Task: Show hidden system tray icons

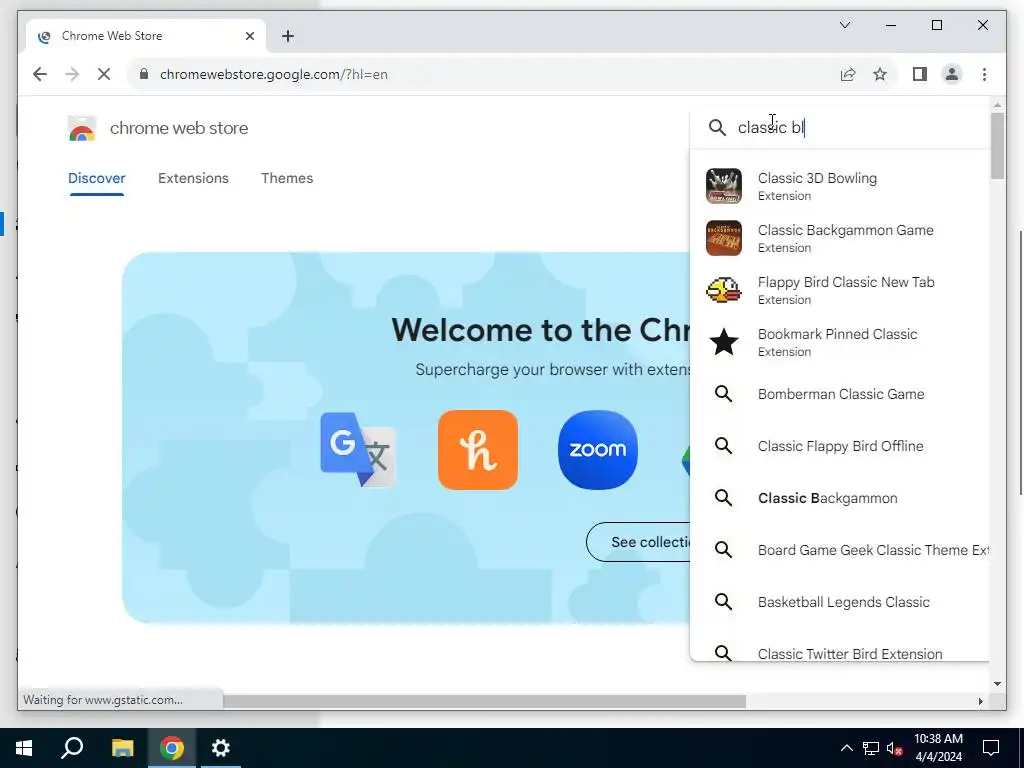Action: (x=846, y=748)
